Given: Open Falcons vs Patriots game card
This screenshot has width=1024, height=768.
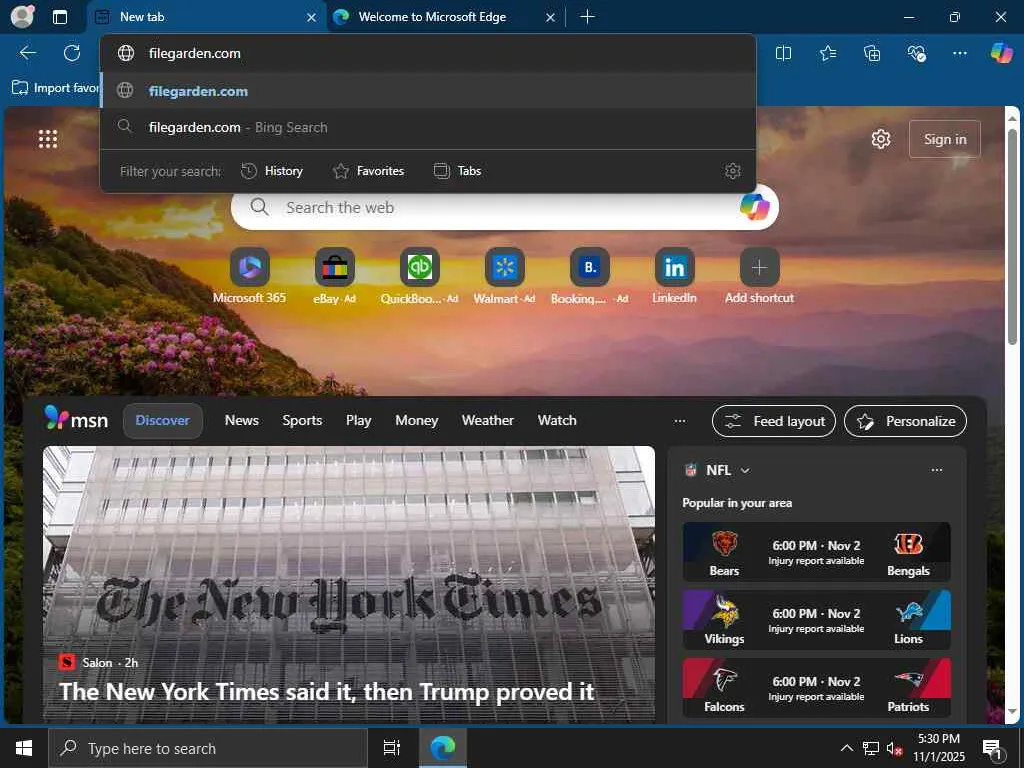Looking at the screenshot, I should pyautogui.click(x=816, y=688).
